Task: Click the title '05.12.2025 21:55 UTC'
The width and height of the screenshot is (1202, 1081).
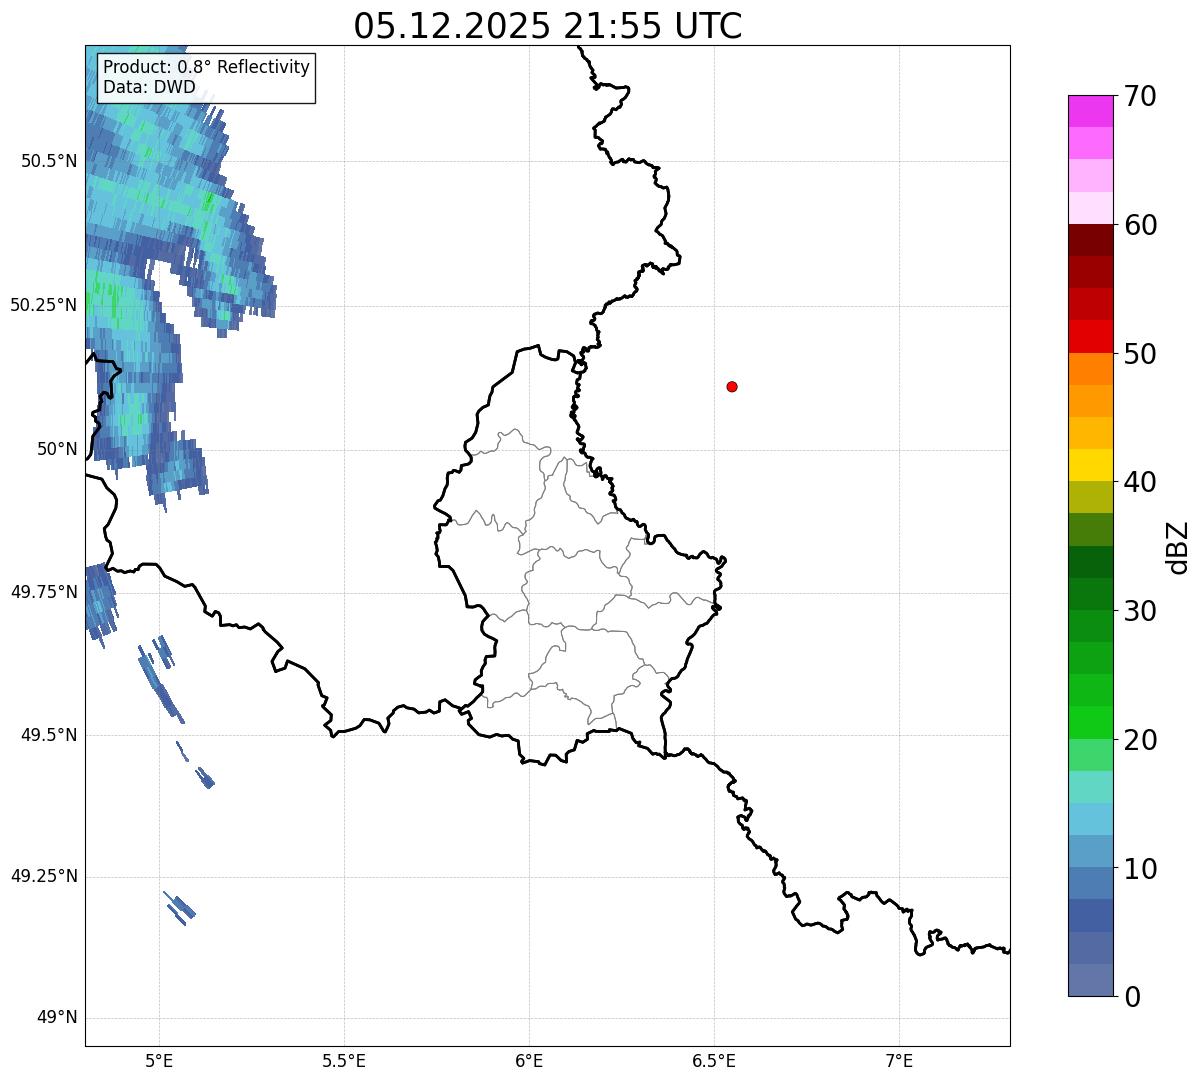Action: [548, 26]
